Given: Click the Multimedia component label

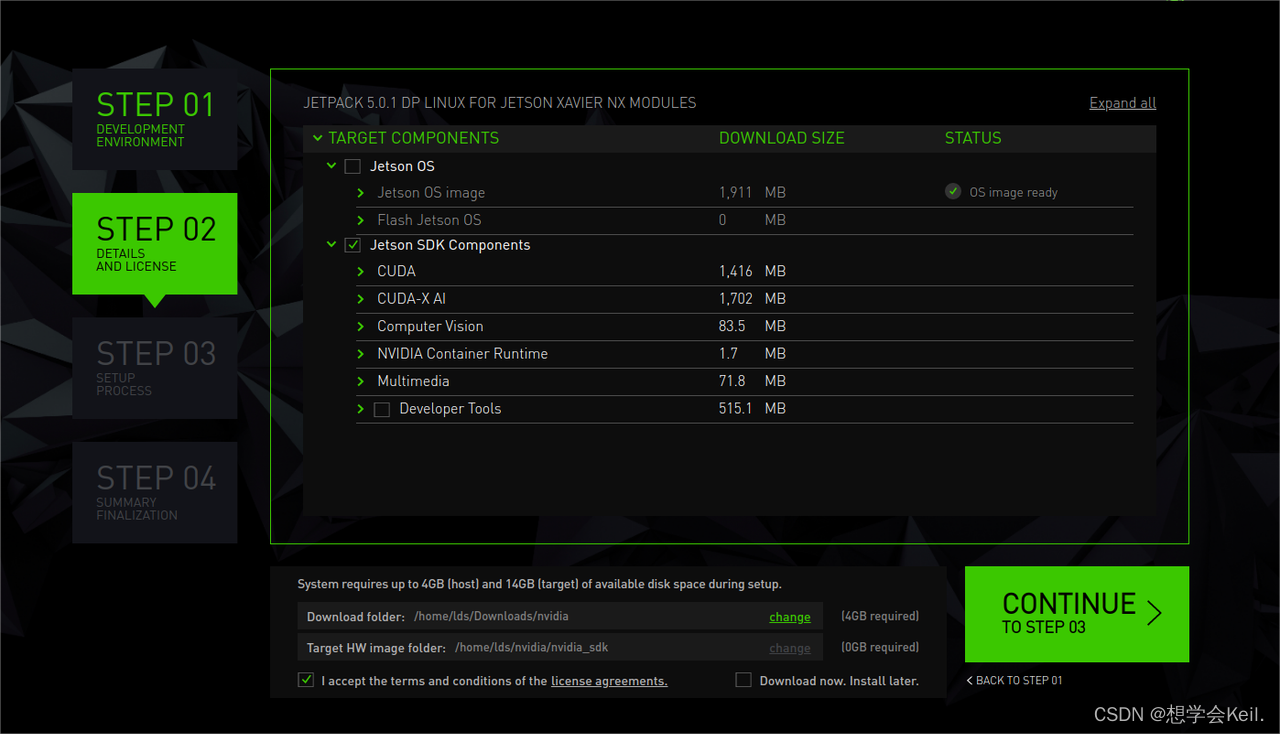Looking at the screenshot, I should pyautogui.click(x=413, y=381).
